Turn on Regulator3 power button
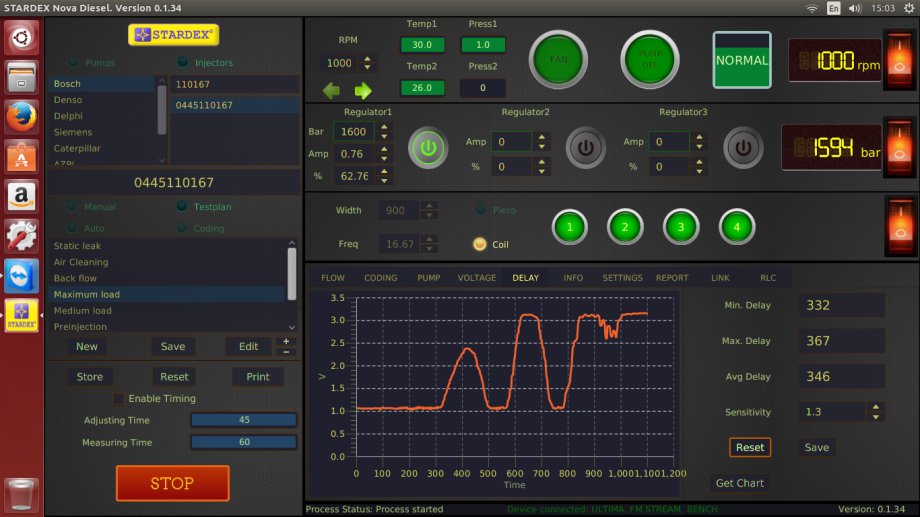Viewport: 920px width, 517px height. [x=743, y=148]
